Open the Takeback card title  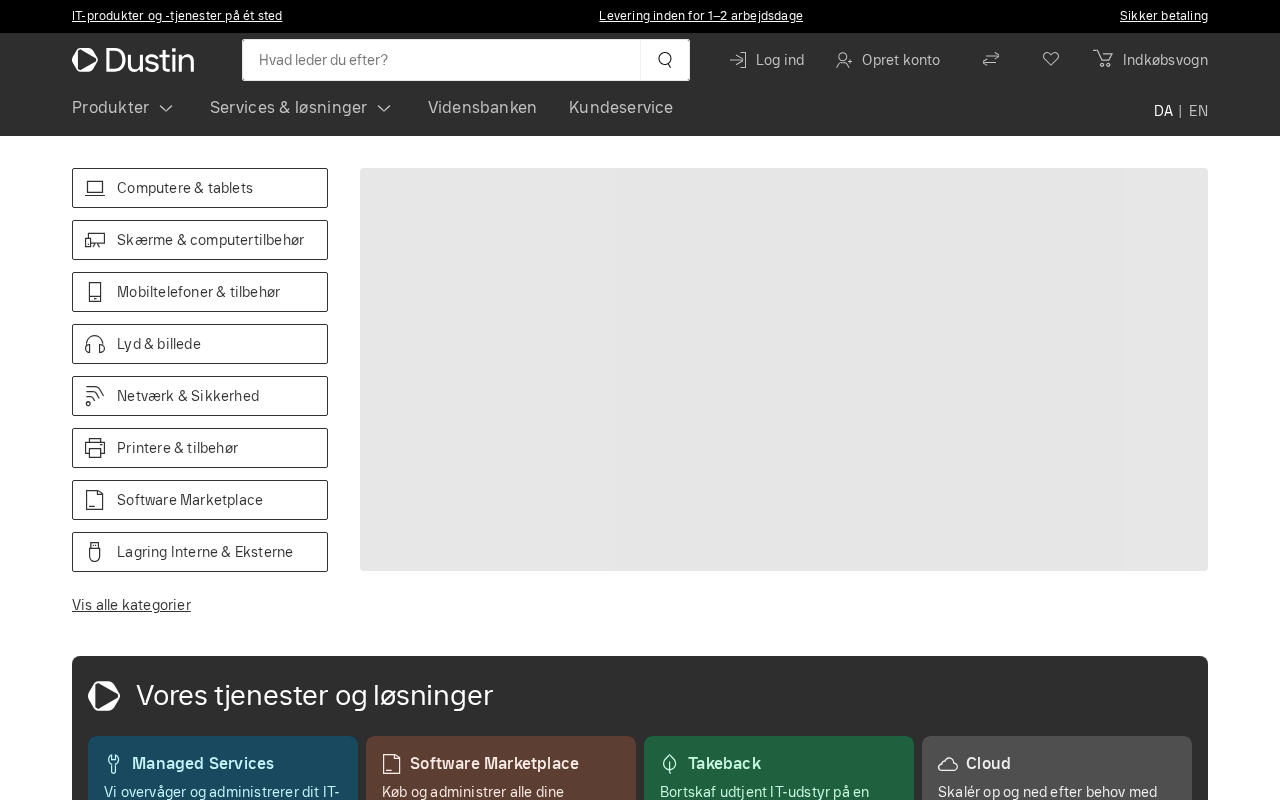click(x=724, y=764)
